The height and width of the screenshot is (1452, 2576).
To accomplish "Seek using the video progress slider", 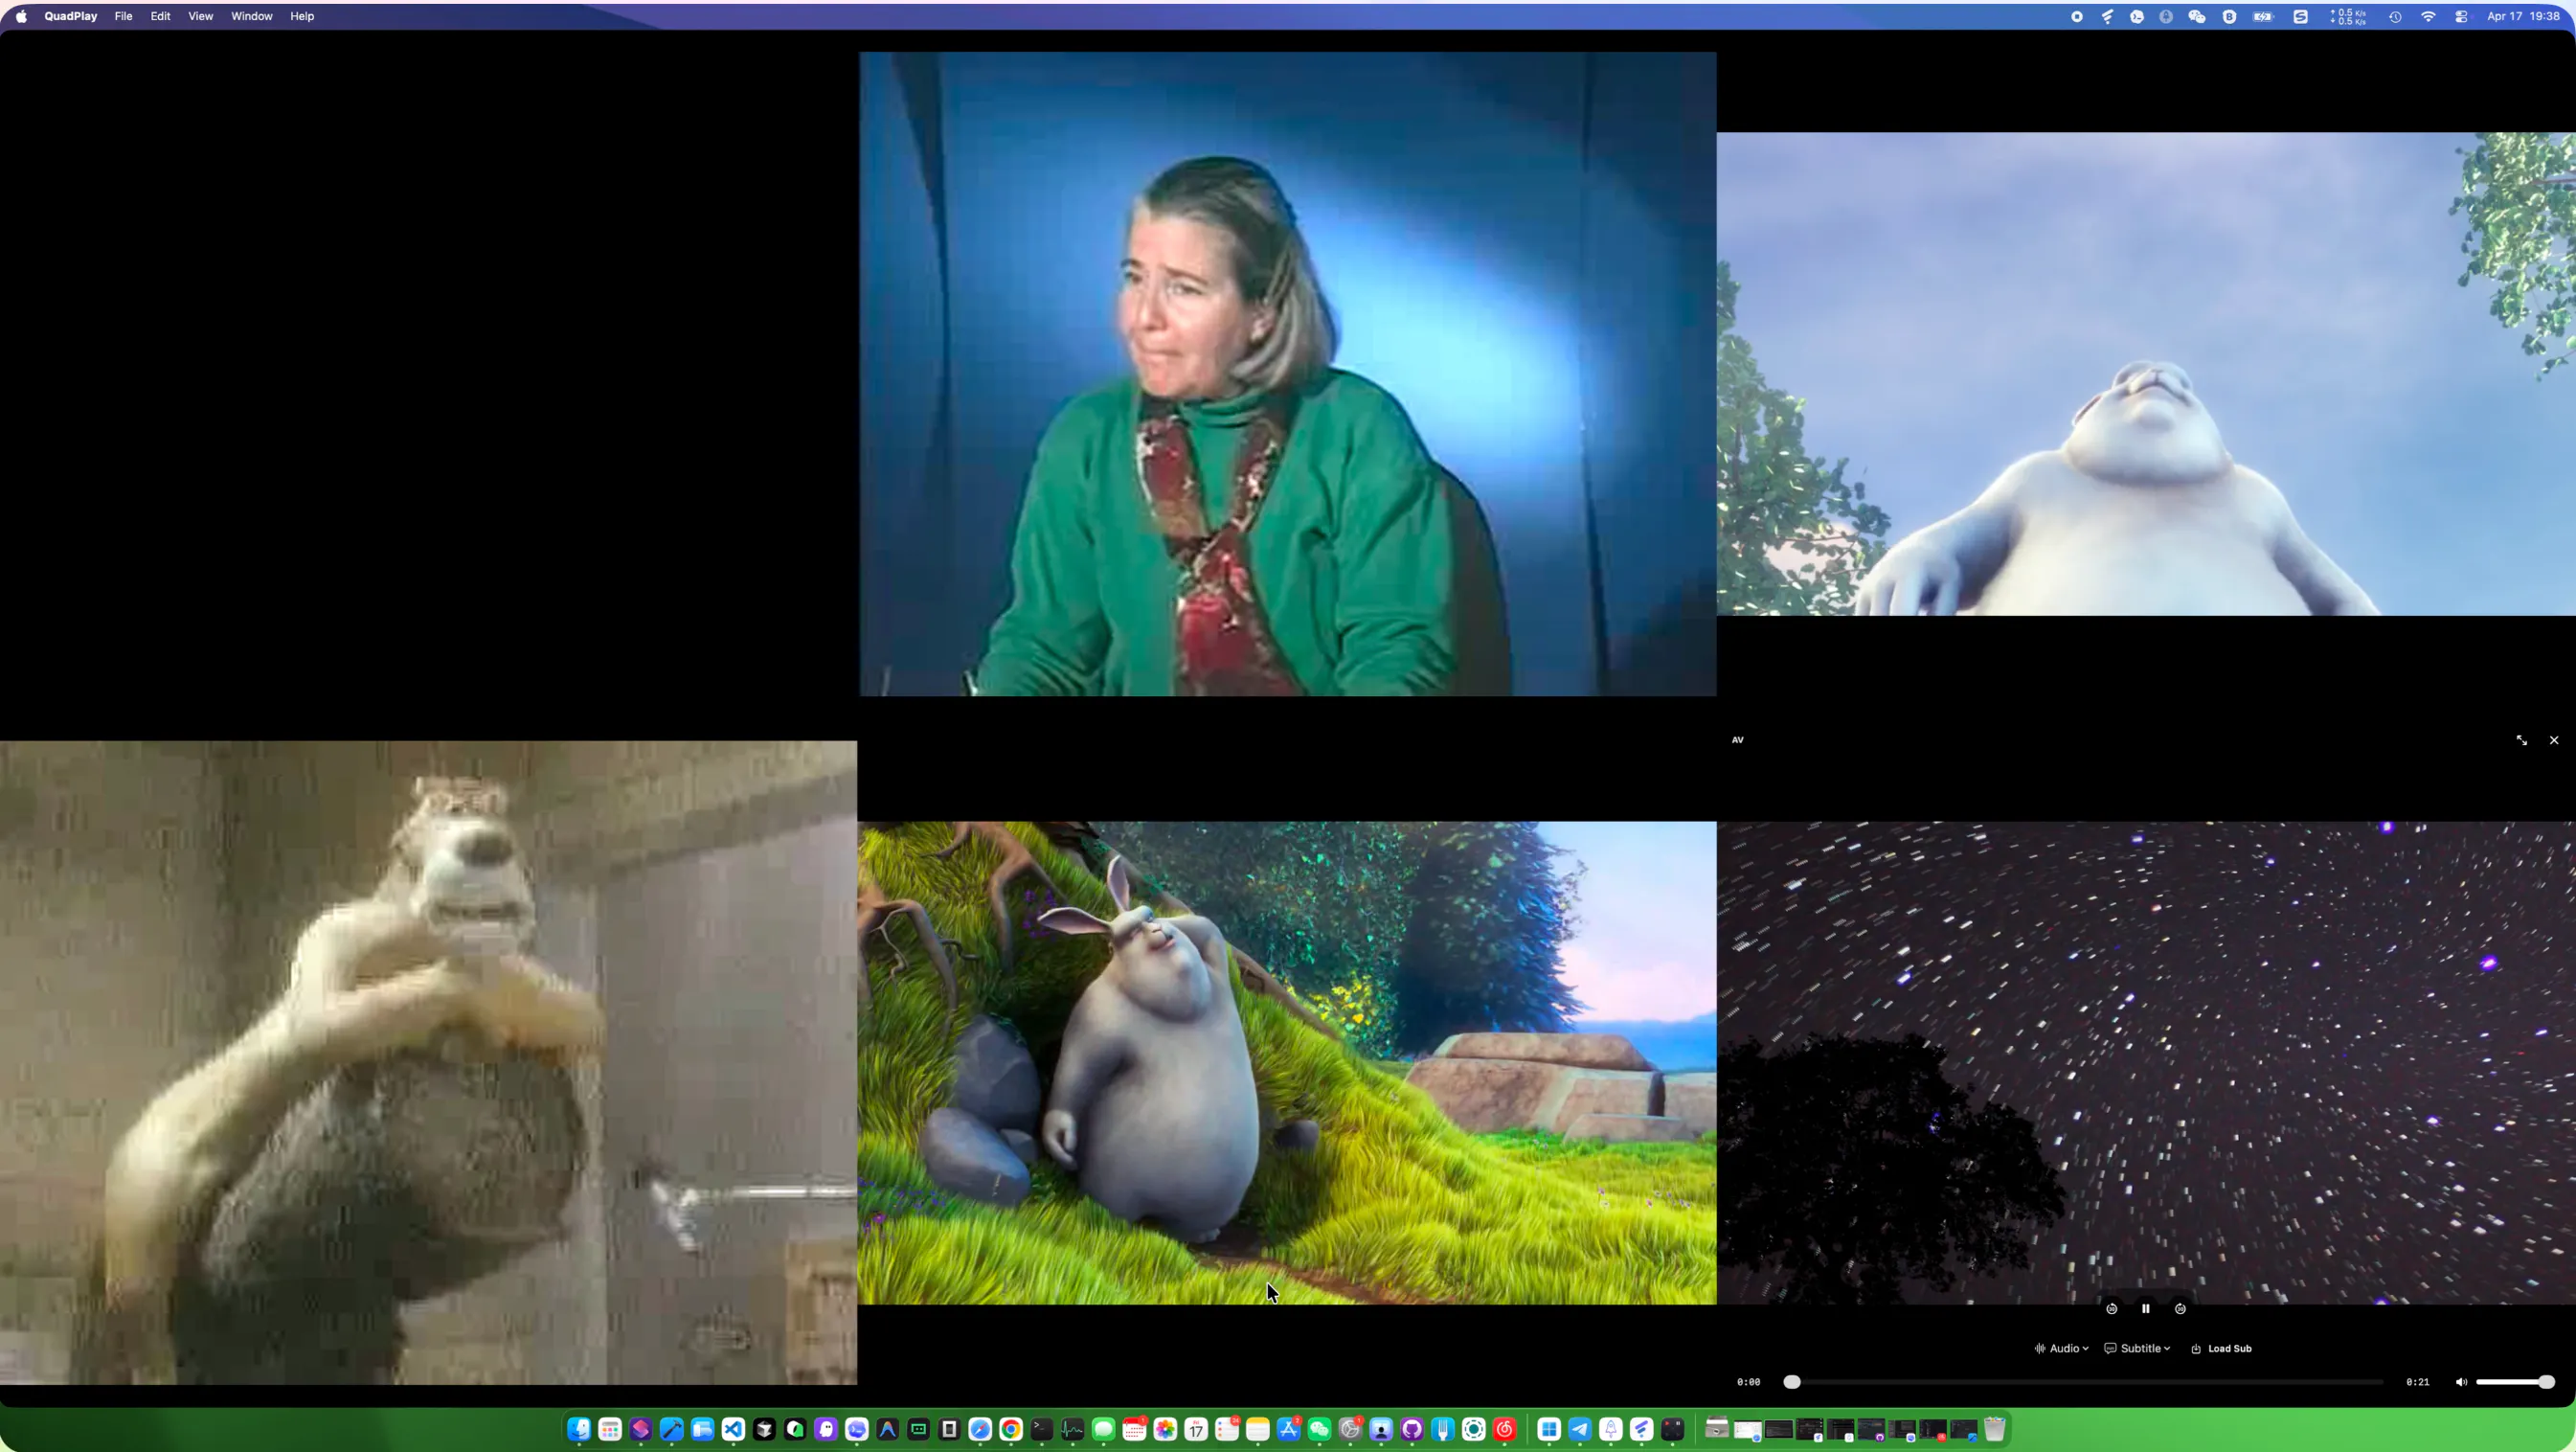I will (2083, 1382).
